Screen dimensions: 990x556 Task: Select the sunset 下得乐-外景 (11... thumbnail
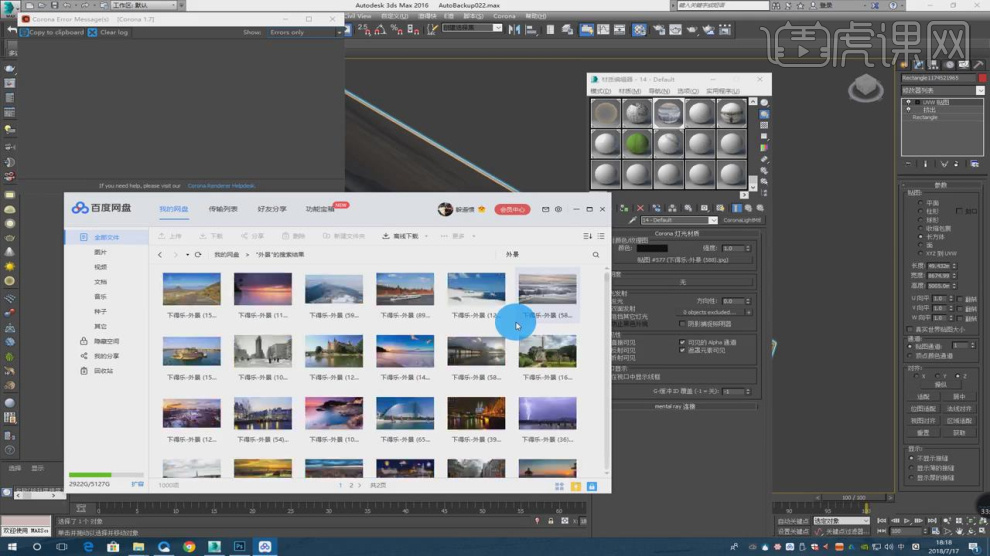click(x=263, y=289)
